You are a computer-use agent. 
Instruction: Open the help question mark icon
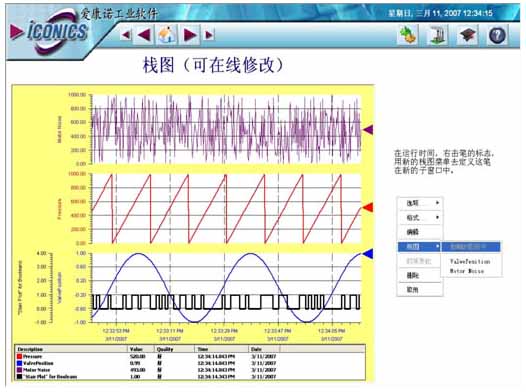(497, 35)
